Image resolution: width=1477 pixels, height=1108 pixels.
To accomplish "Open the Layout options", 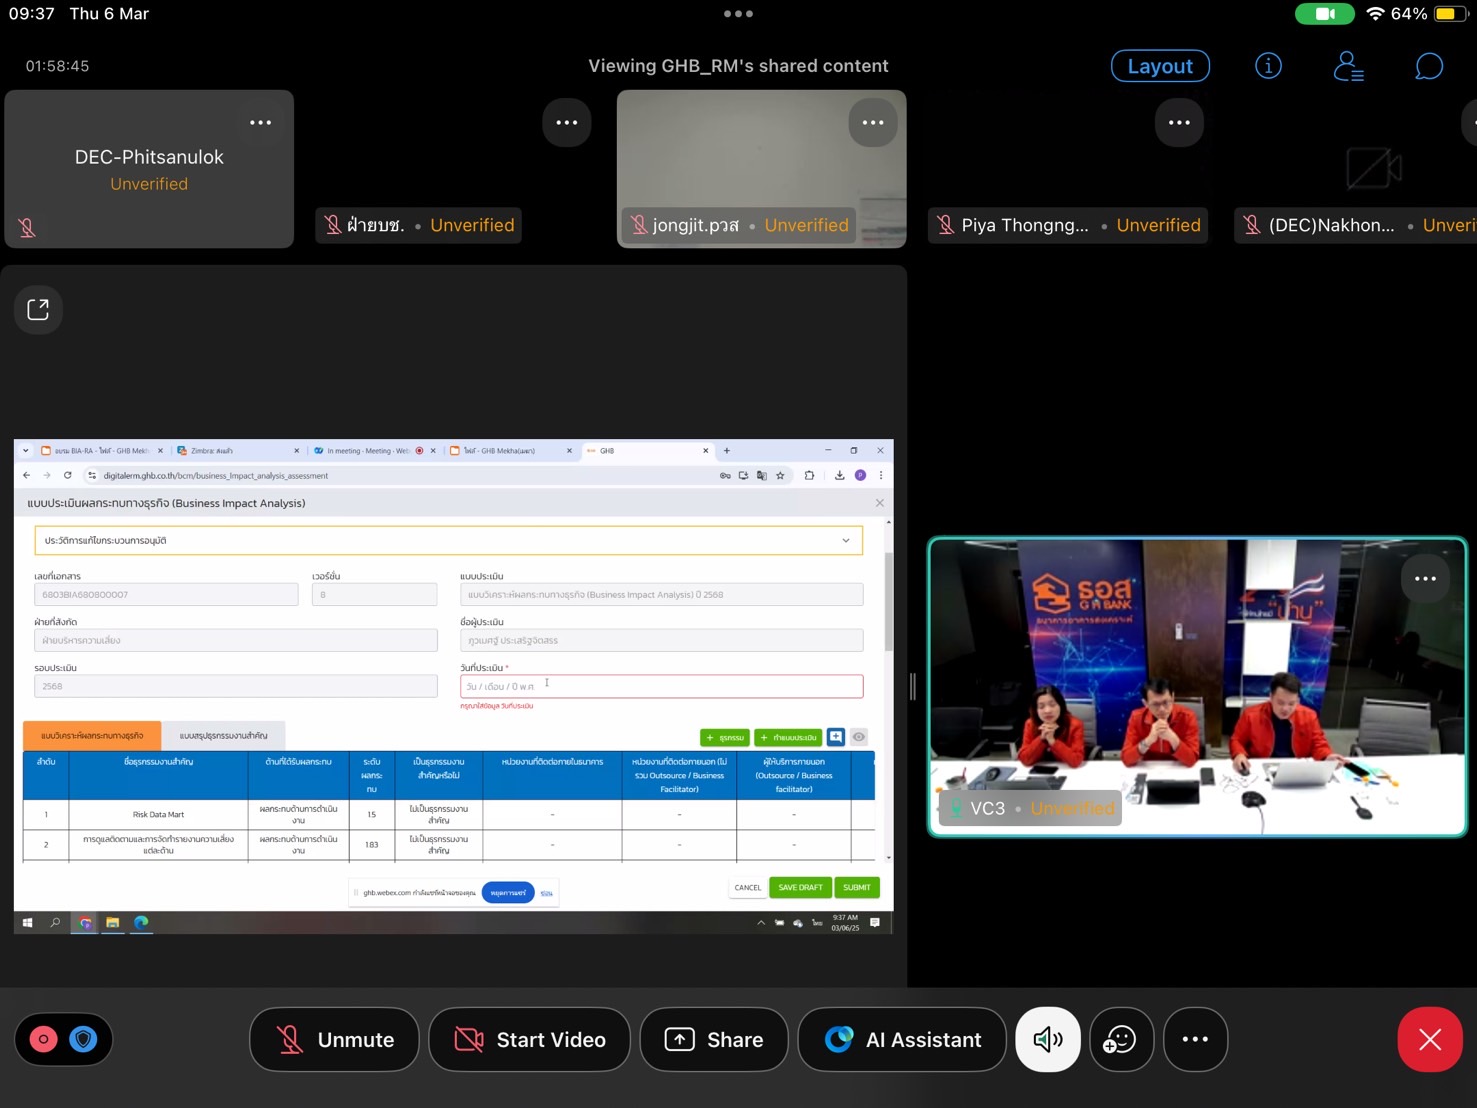I will point(1160,66).
